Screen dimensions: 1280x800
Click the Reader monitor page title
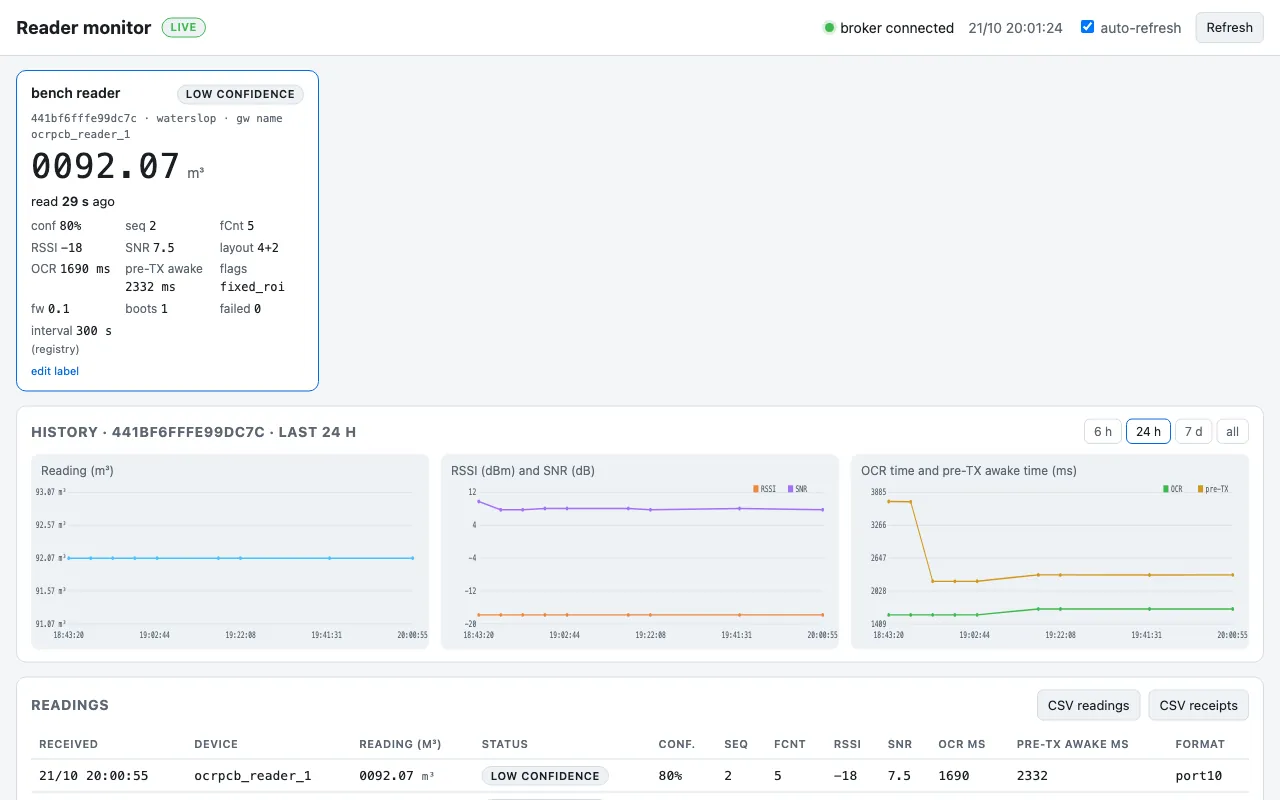(84, 28)
